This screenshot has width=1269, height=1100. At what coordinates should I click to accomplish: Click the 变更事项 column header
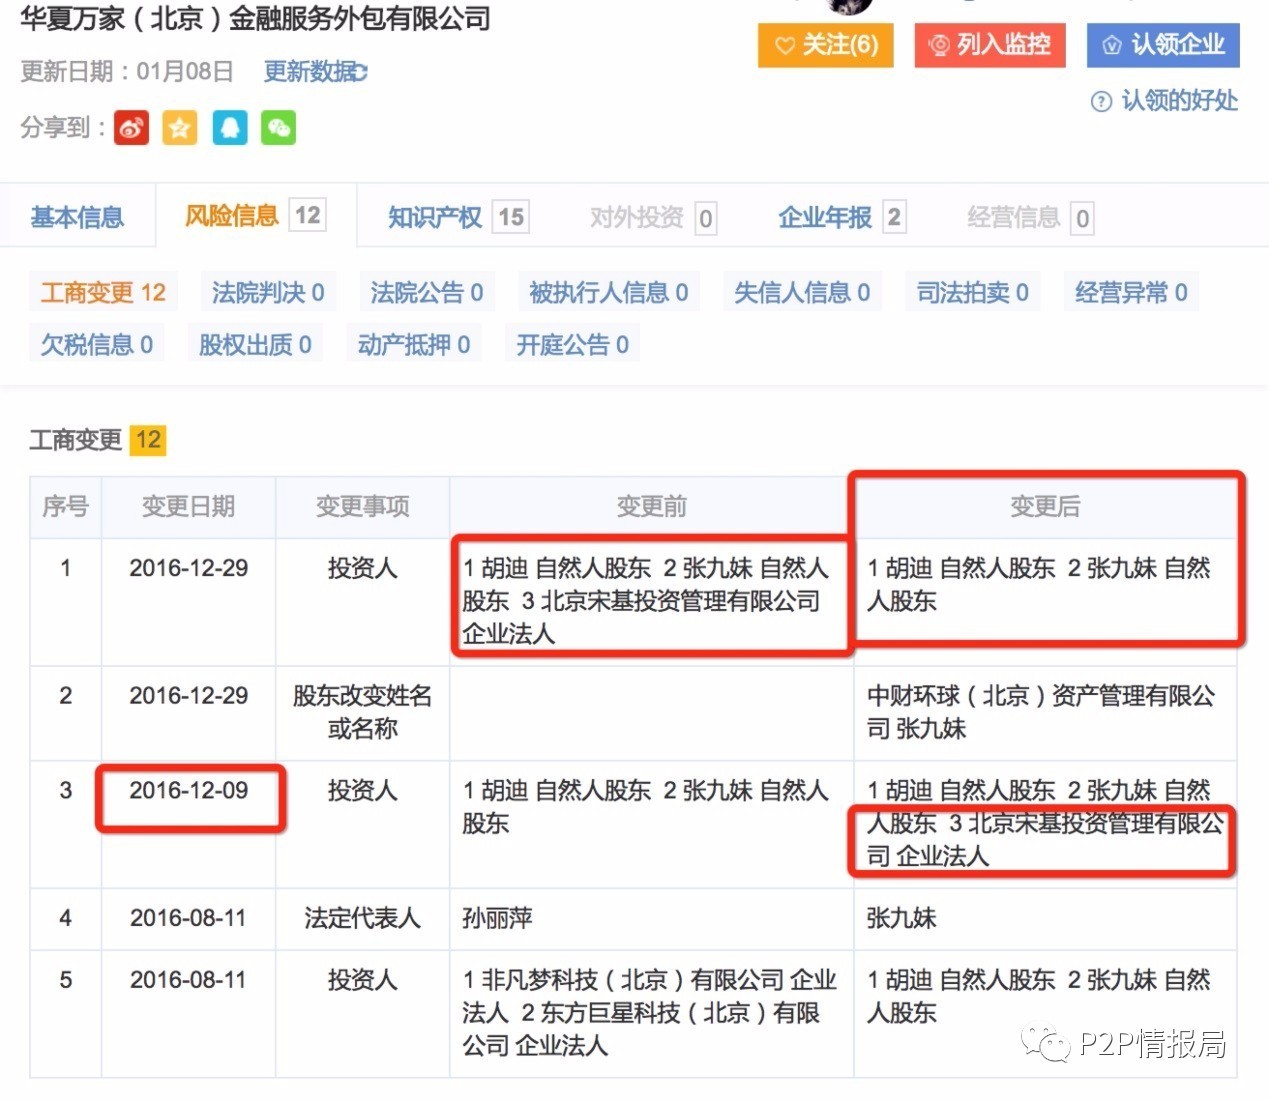pyautogui.click(x=363, y=507)
